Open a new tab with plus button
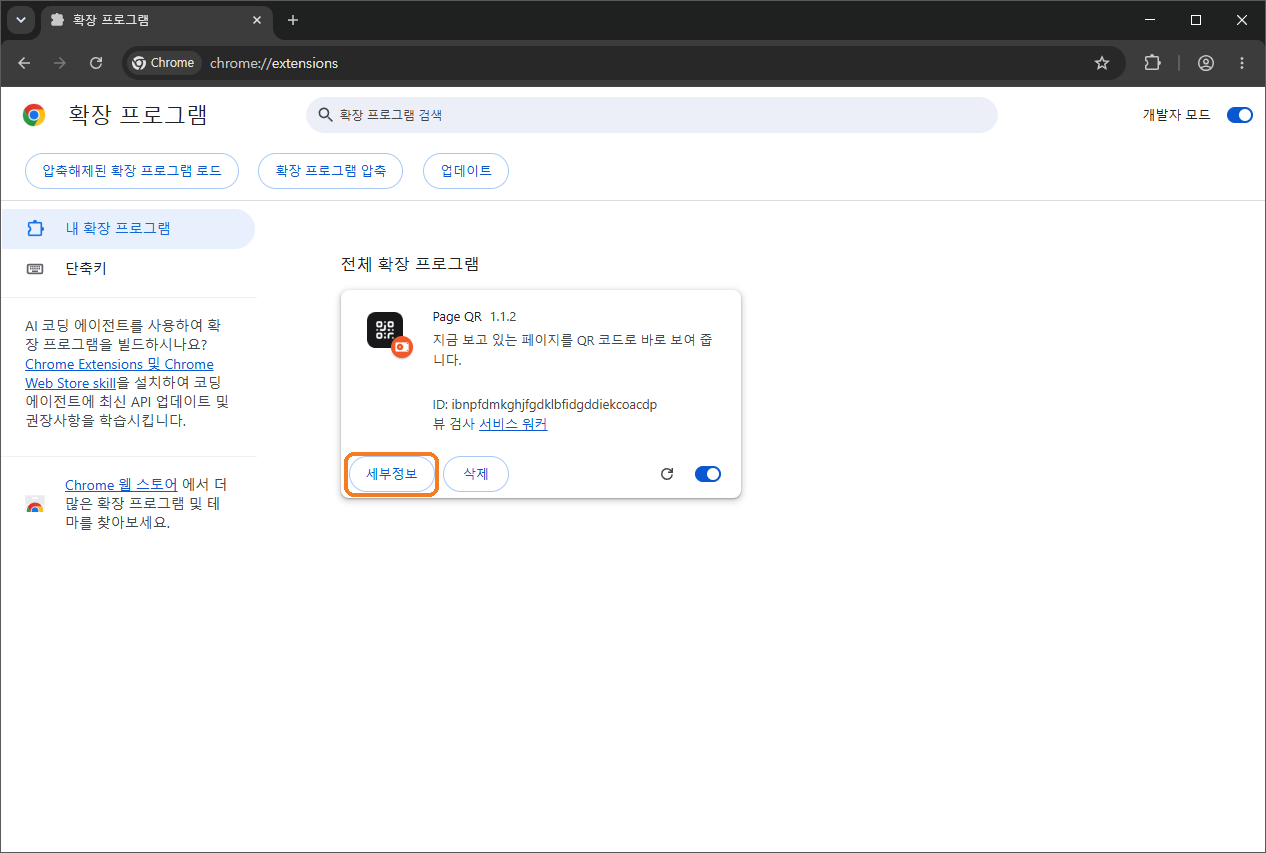 [x=293, y=20]
